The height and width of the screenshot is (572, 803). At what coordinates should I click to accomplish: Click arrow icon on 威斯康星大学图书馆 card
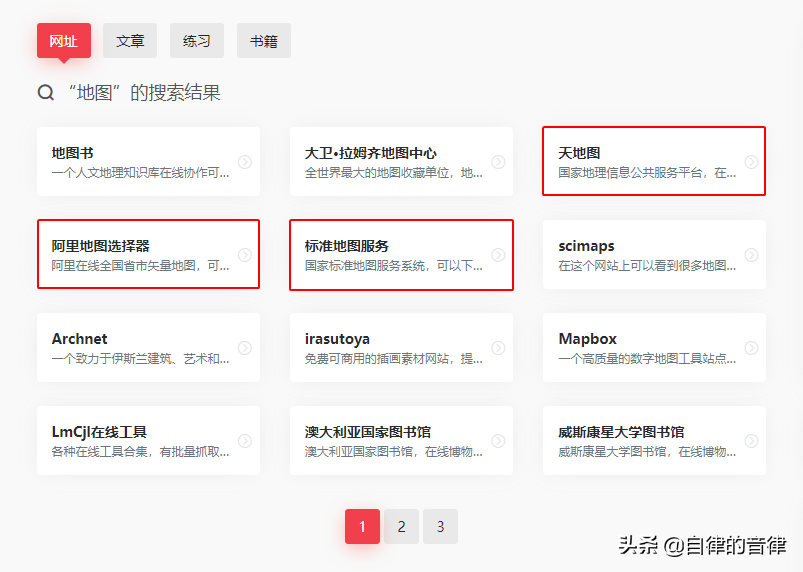(751, 441)
